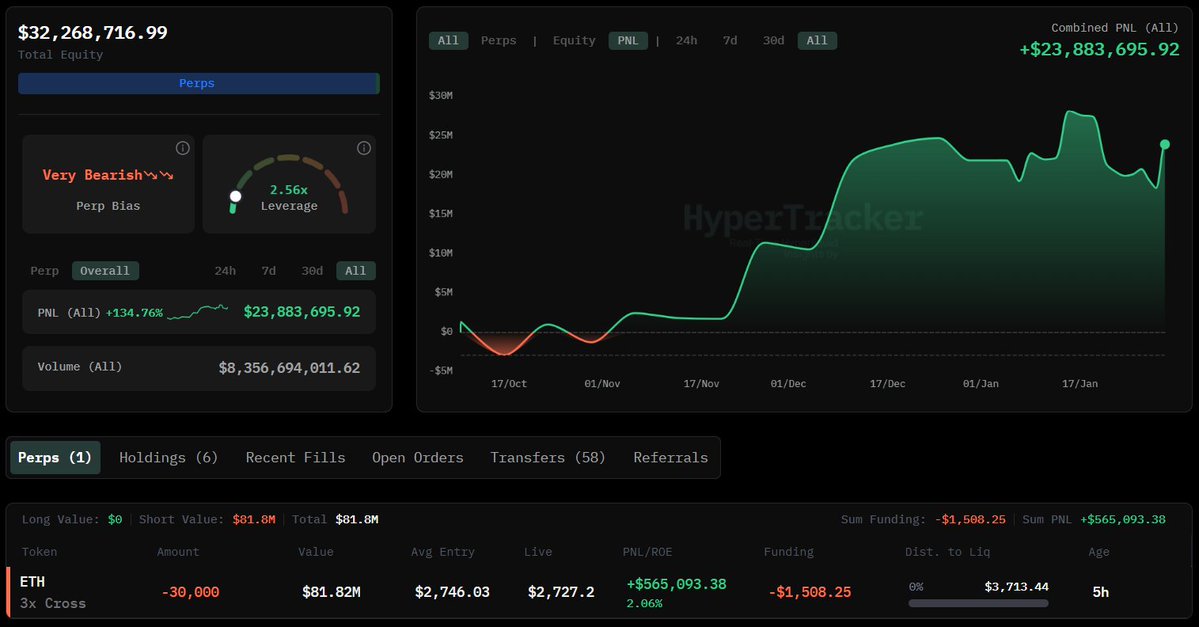The image size is (1199, 627).
Task: Click the leverage gauge indicator dot
Action: tap(235, 197)
